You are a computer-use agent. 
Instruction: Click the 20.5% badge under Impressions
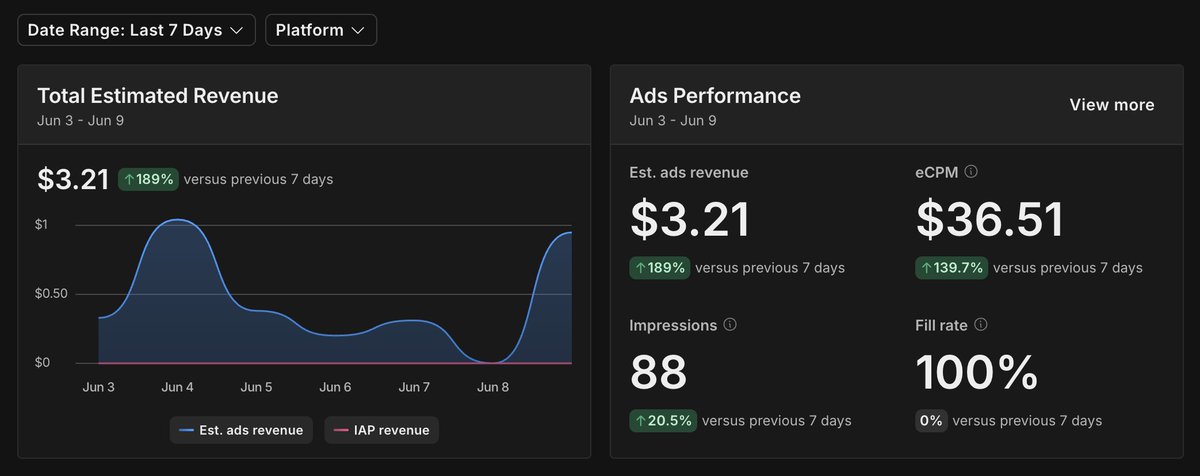[x=663, y=421]
